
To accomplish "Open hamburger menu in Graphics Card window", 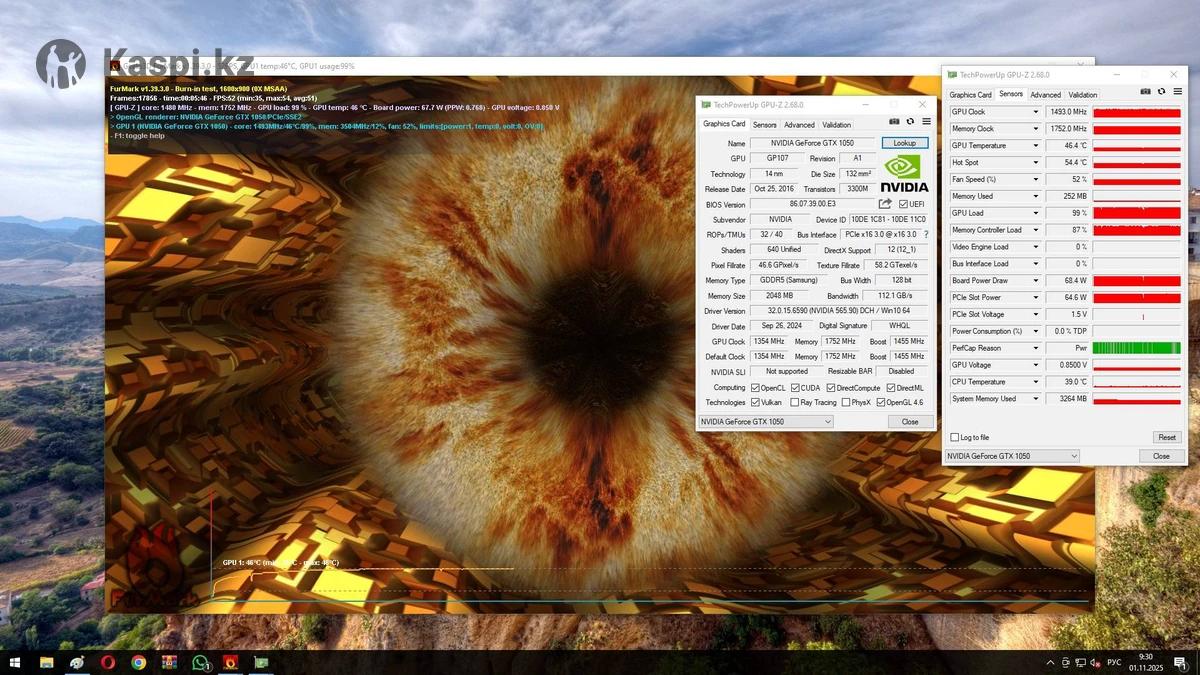I will (926, 122).
